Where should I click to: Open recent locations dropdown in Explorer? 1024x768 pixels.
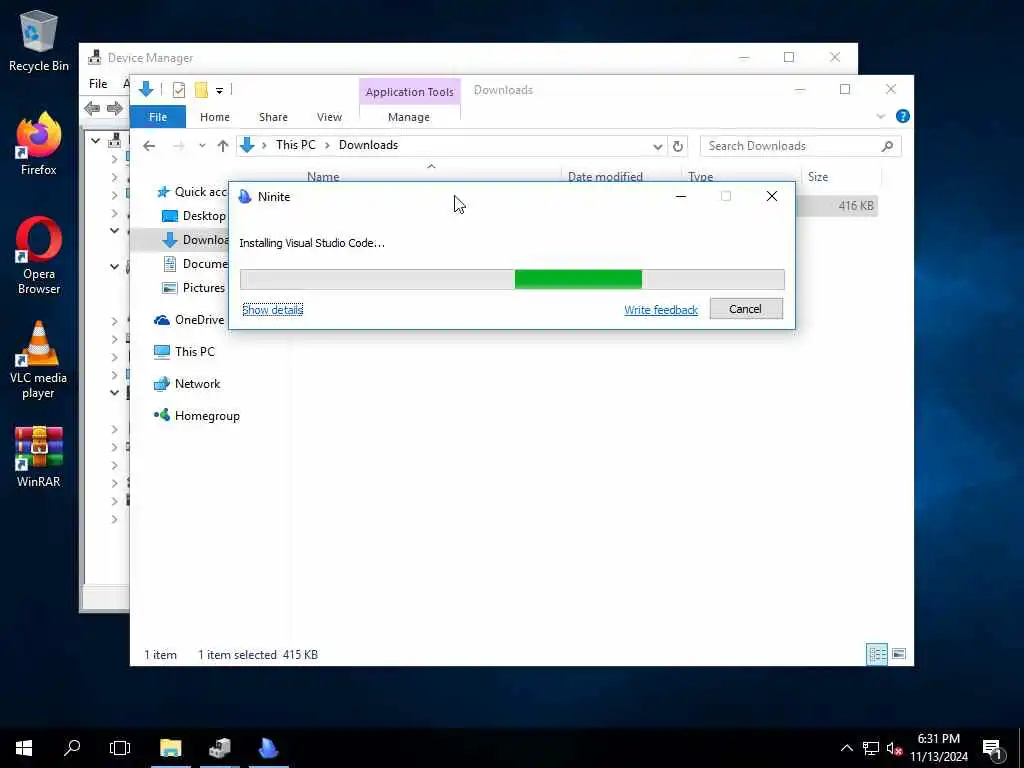tap(202, 146)
